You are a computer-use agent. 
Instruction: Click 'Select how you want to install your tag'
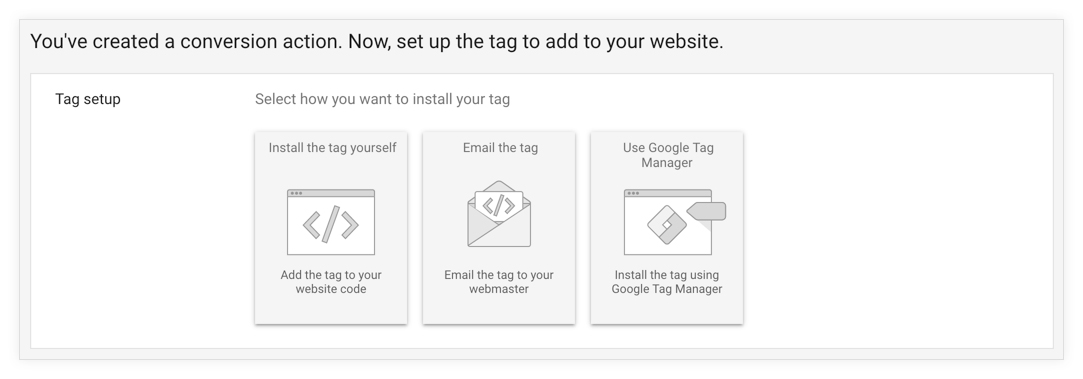[382, 99]
